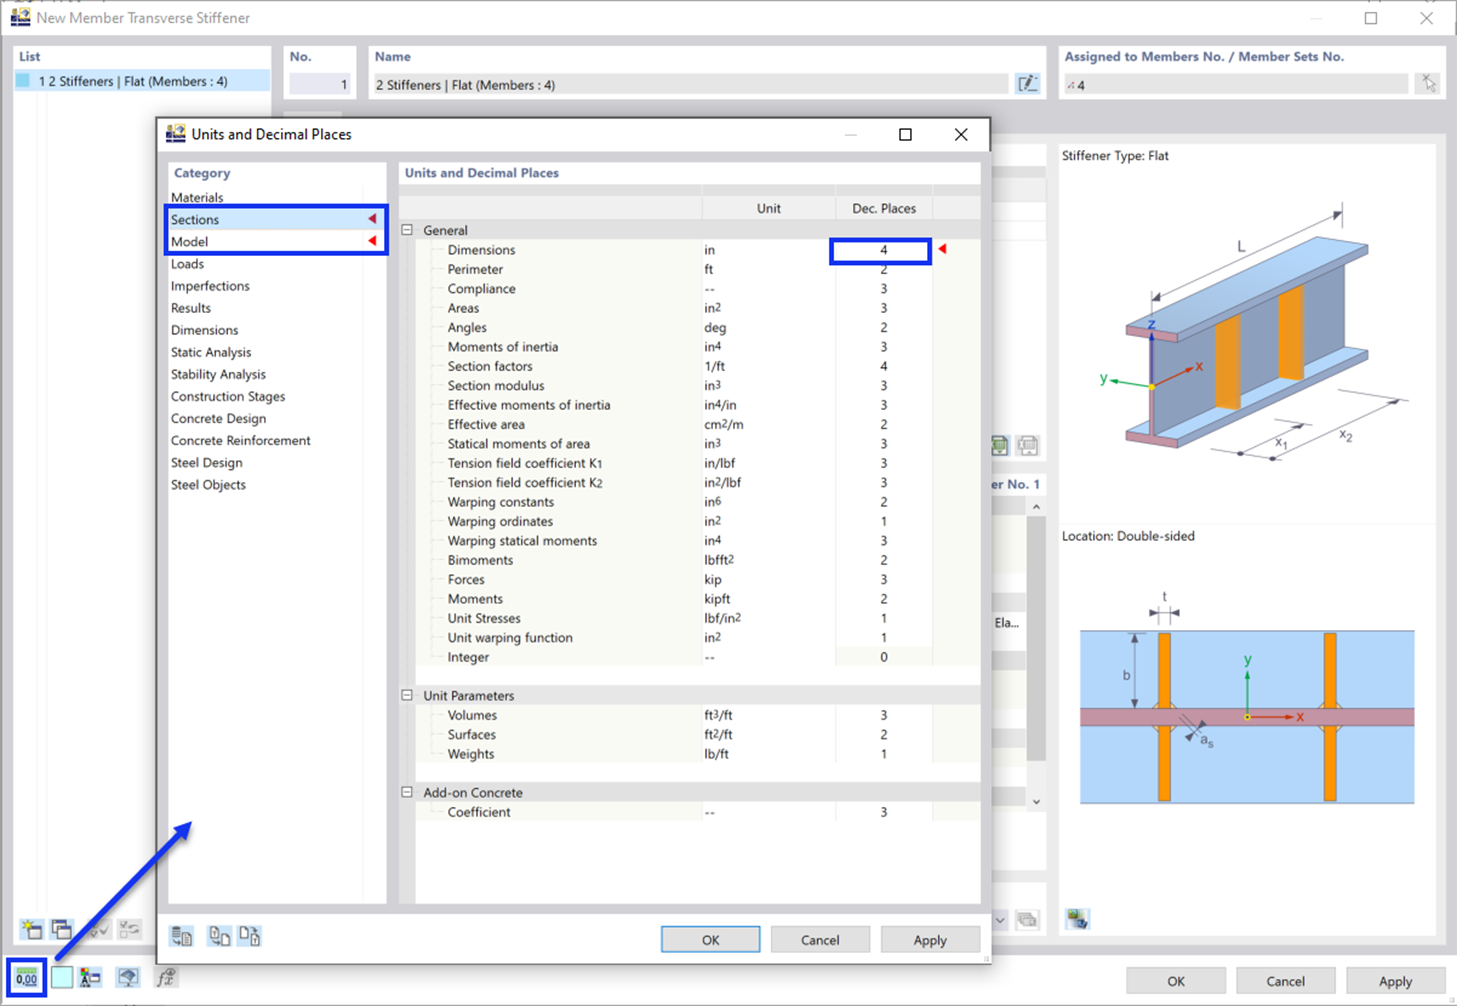Click the fx formula visibility icon
The height and width of the screenshot is (1006, 1457).
click(166, 978)
